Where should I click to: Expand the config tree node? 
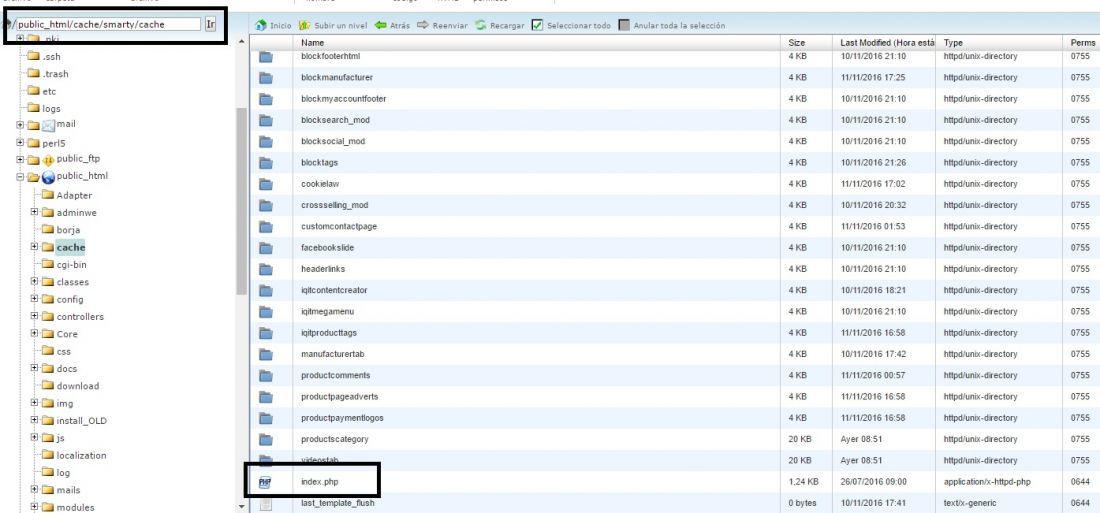[34, 299]
